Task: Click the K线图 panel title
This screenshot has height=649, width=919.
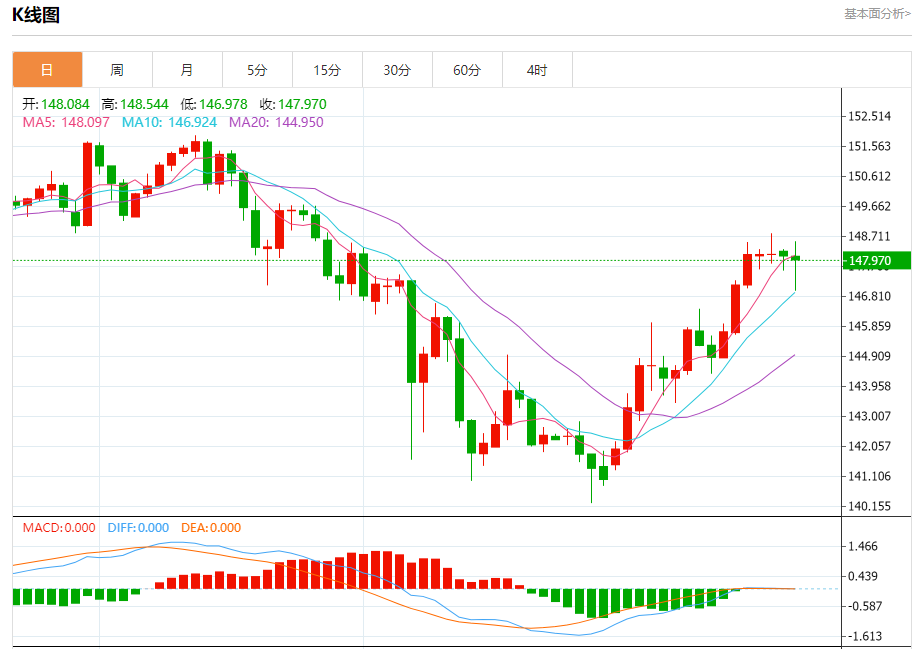Action: click(x=37, y=15)
